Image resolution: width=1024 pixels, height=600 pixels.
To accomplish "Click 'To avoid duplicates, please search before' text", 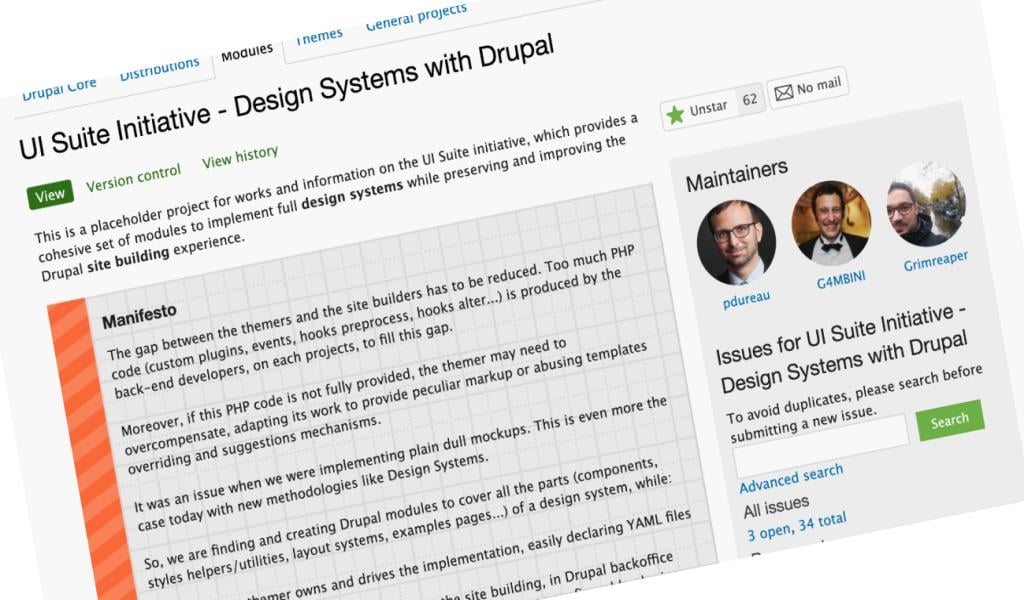I will coord(854,394).
